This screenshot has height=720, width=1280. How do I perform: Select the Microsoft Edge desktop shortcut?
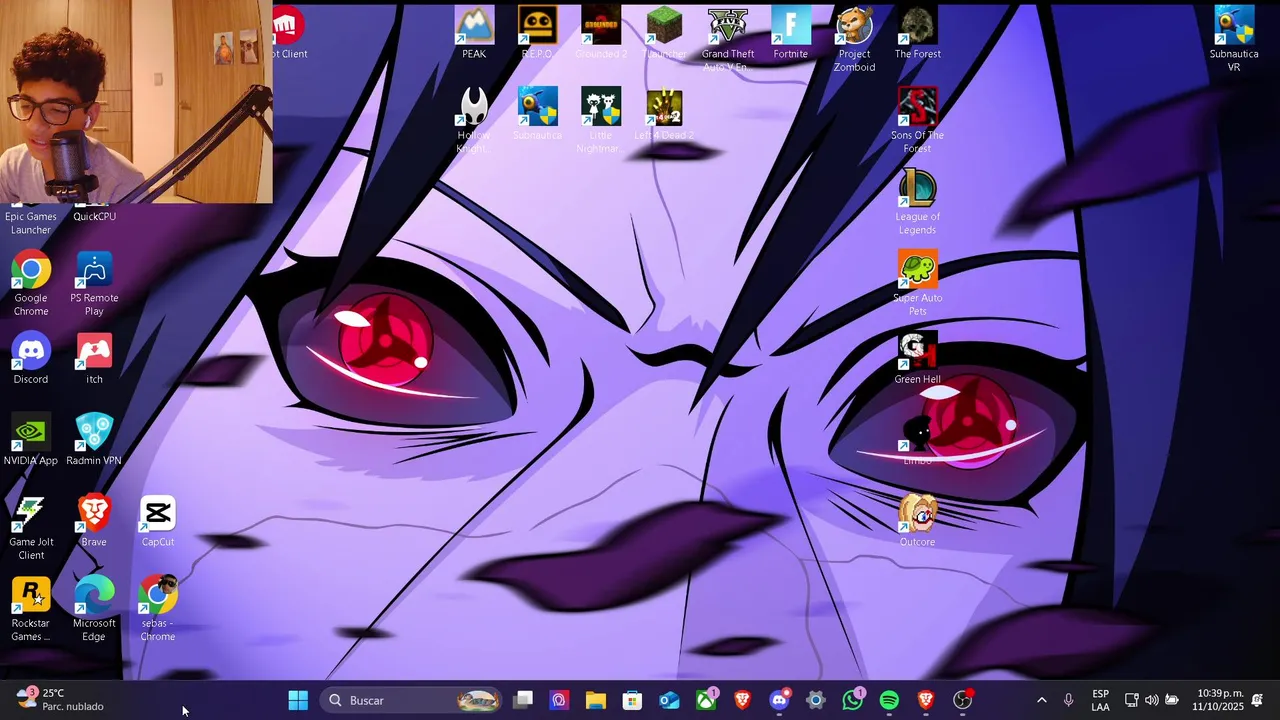94,608
